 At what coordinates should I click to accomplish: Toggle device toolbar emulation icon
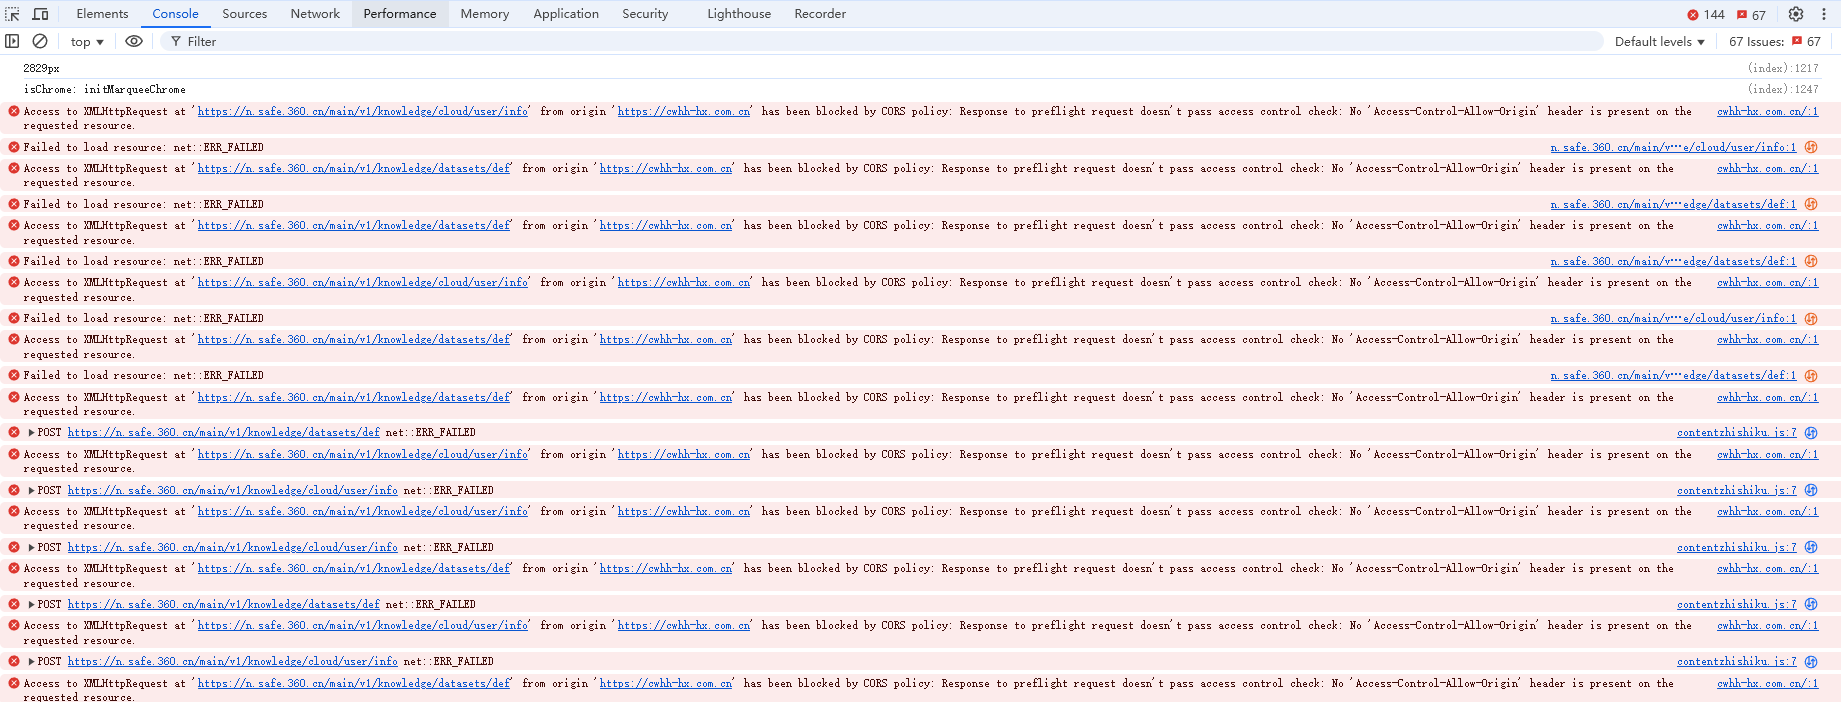[41, 14]
